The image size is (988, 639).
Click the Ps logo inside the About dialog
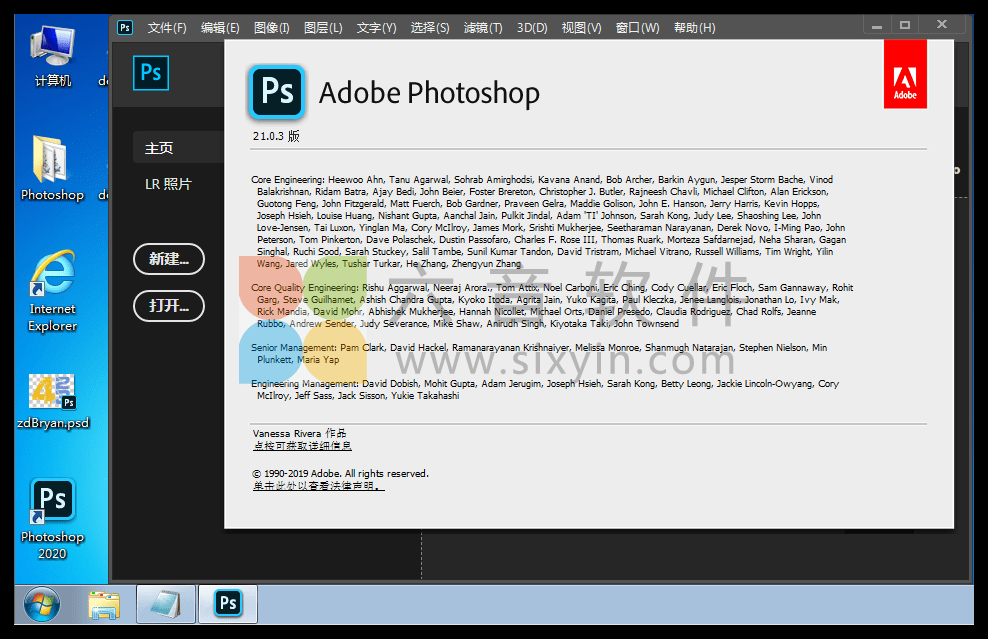pos(276,92)
